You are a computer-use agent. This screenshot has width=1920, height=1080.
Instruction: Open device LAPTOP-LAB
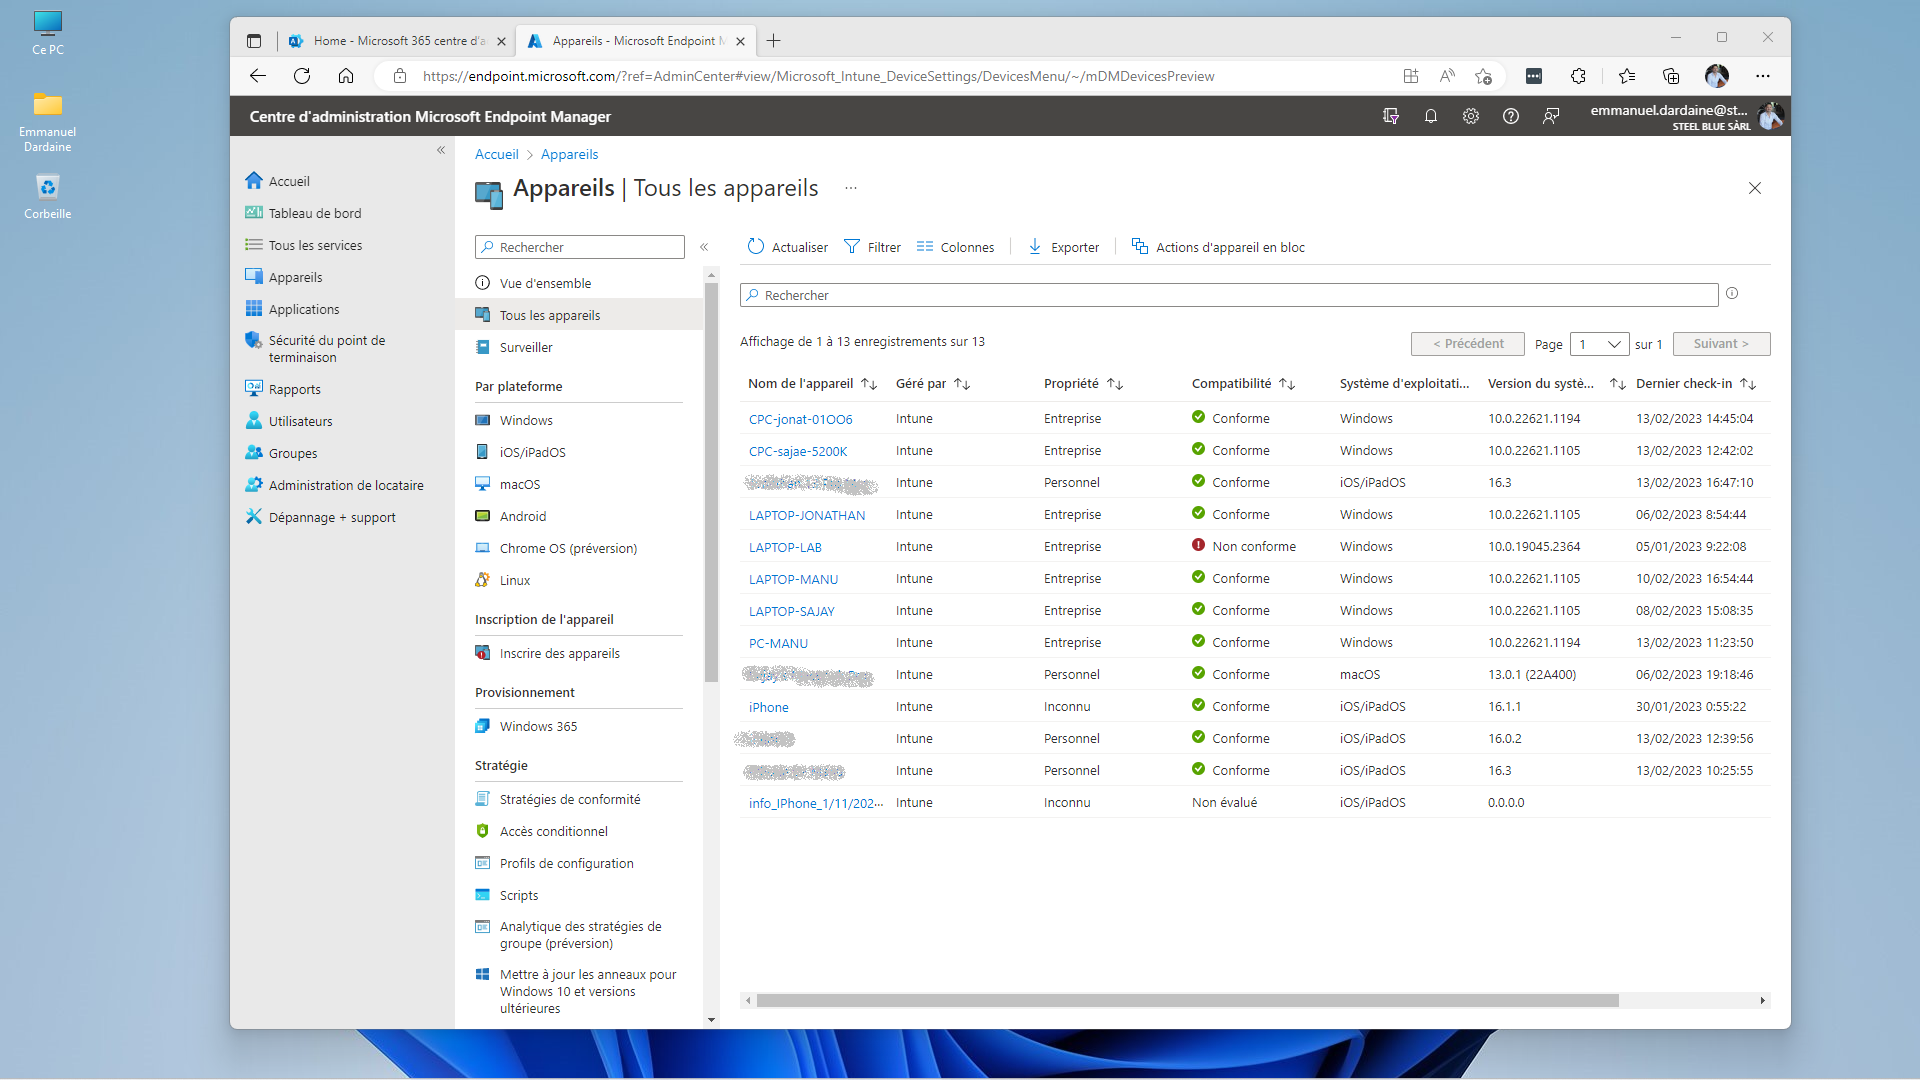click(785, 547)
